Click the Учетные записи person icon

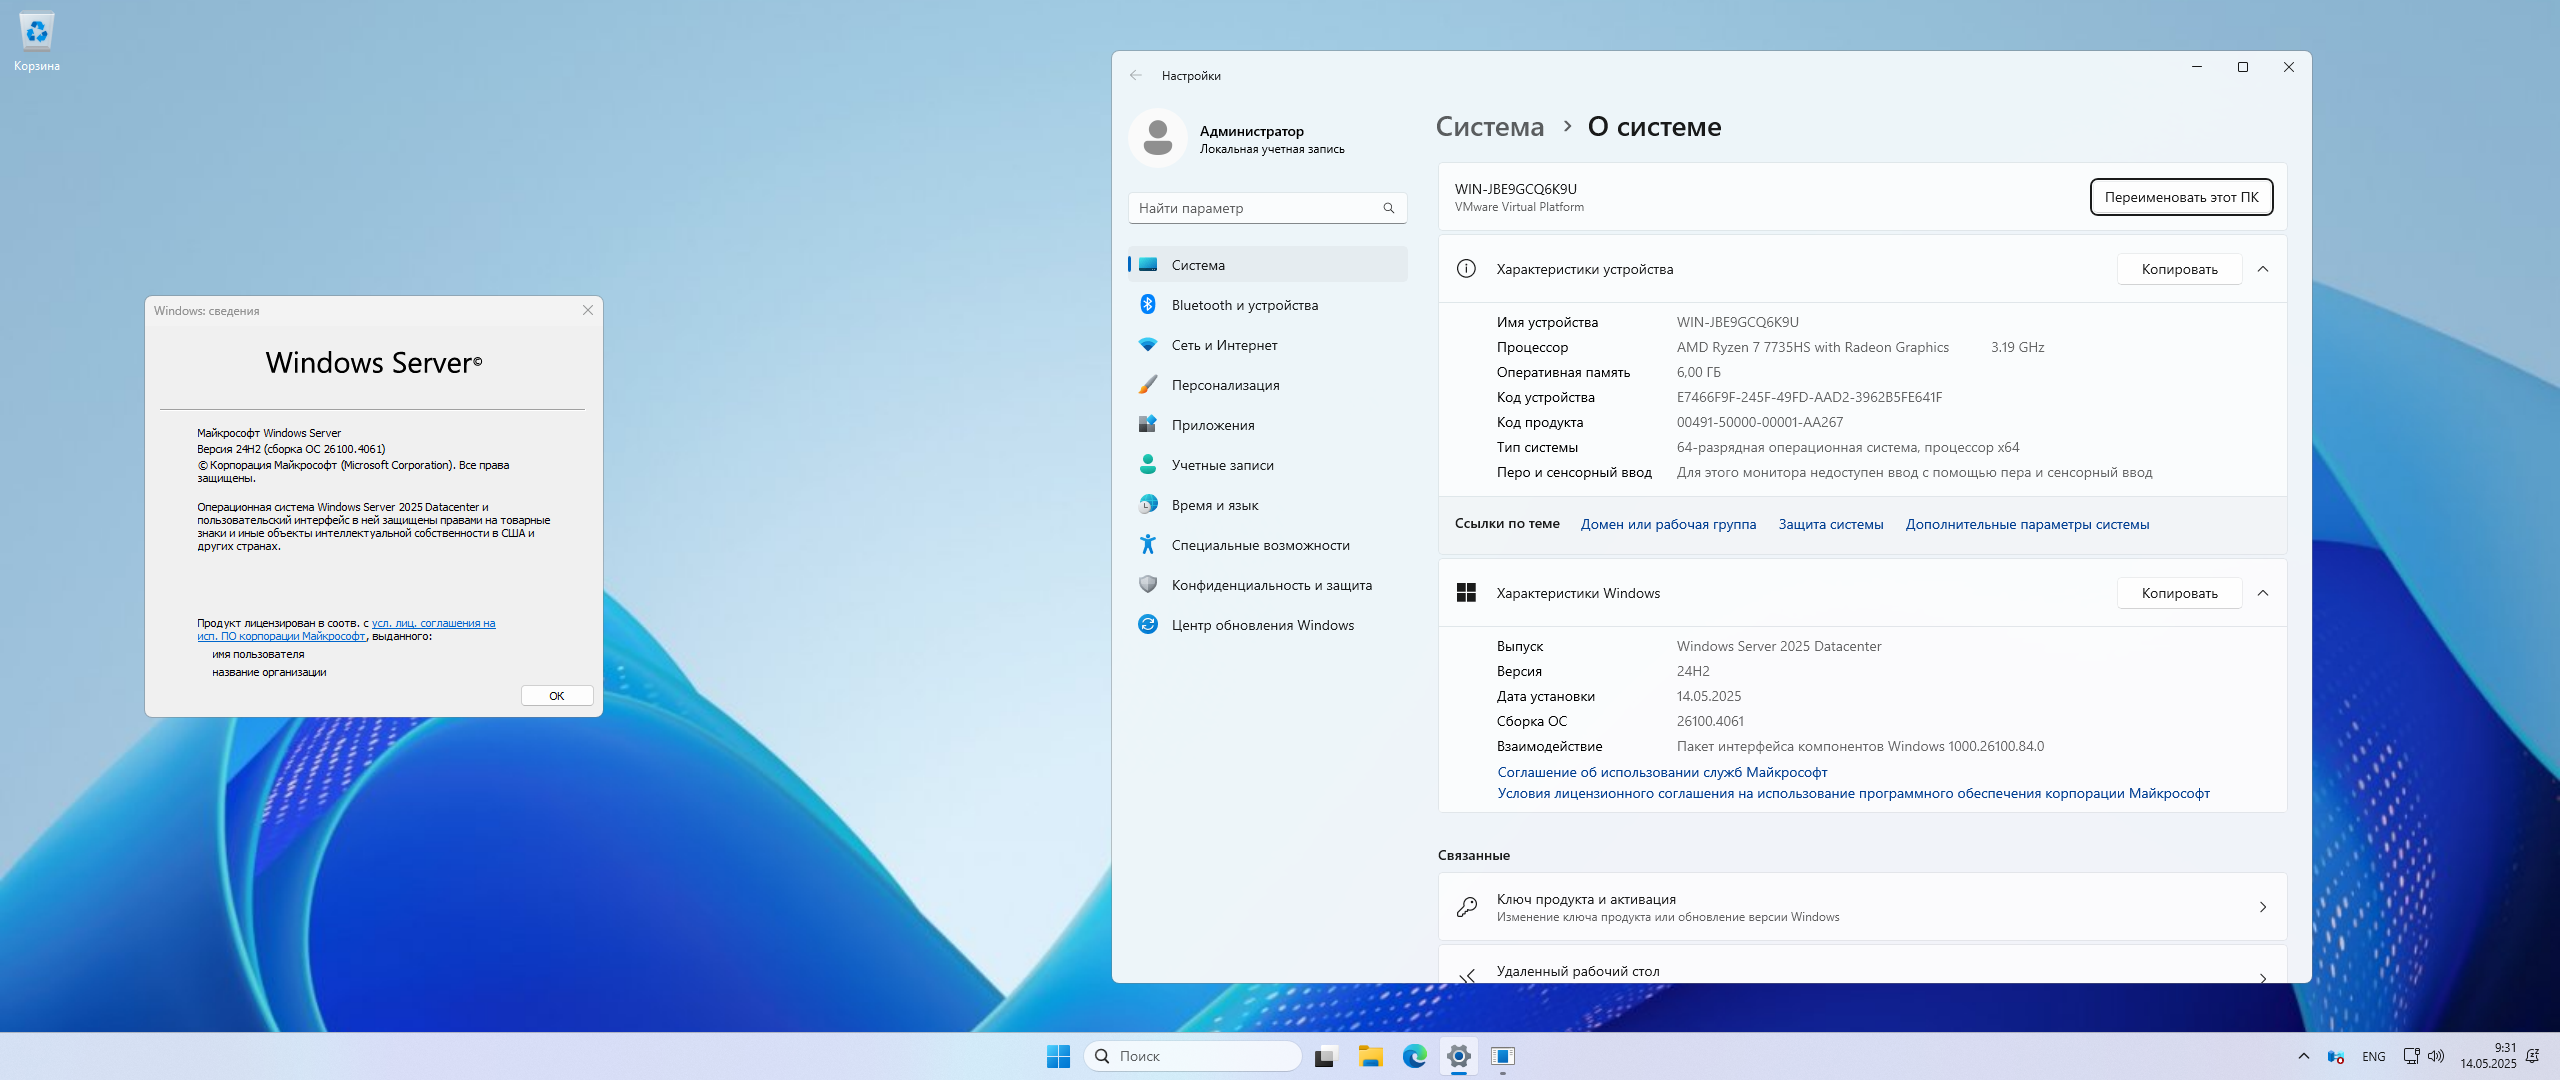1148,465
